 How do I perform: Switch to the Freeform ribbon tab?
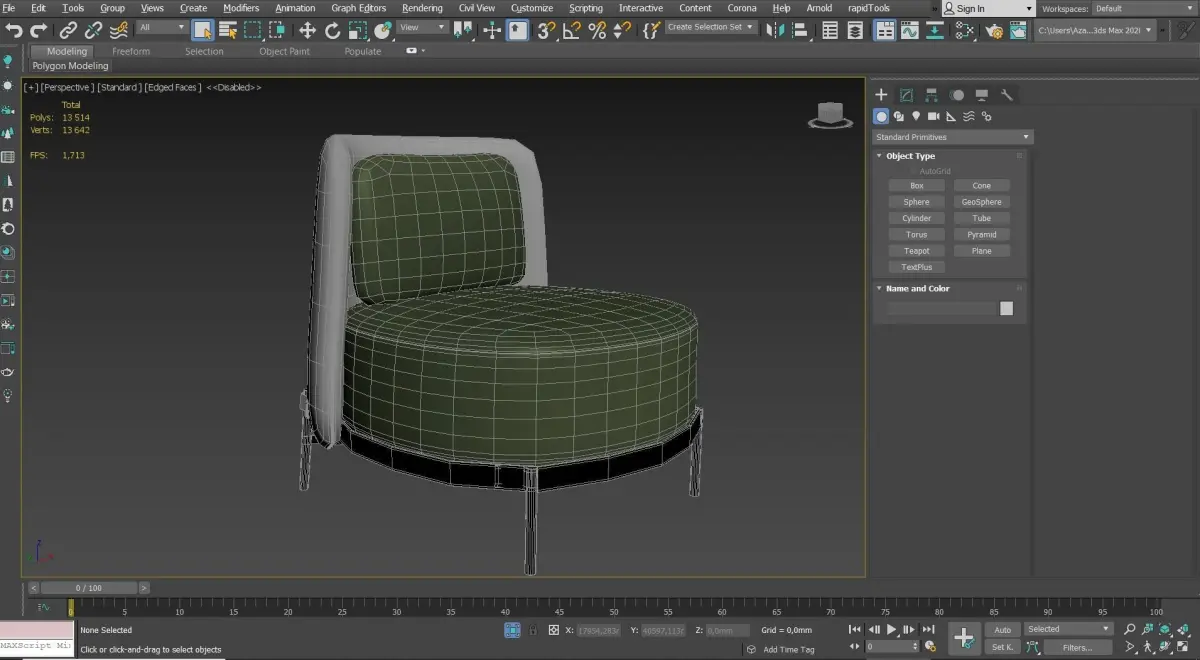[131, 51]
